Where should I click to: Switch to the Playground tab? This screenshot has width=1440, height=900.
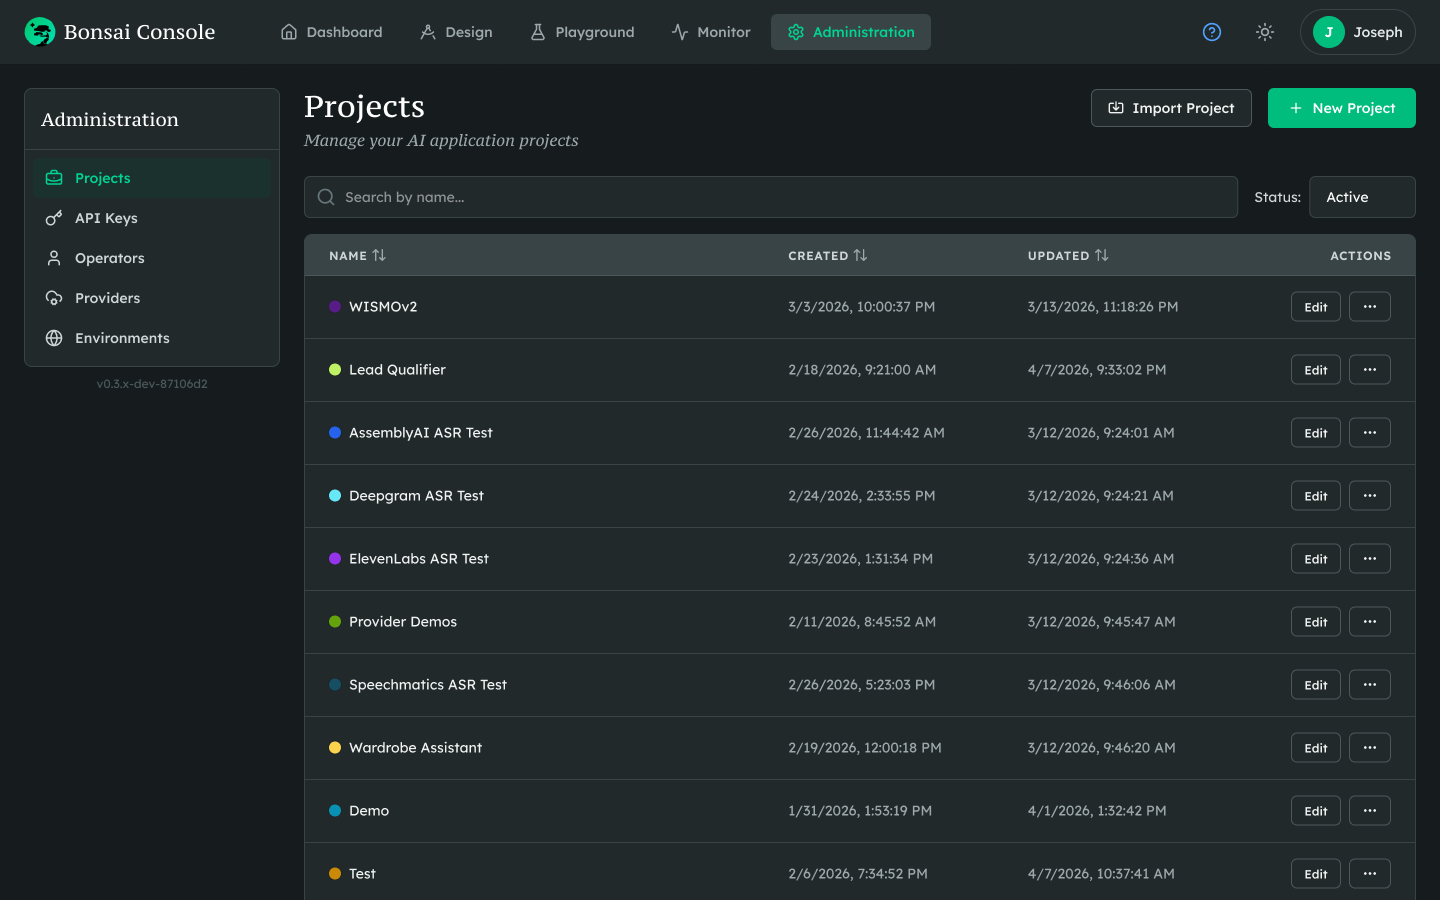pyautogui.click(x=582, y=32)
